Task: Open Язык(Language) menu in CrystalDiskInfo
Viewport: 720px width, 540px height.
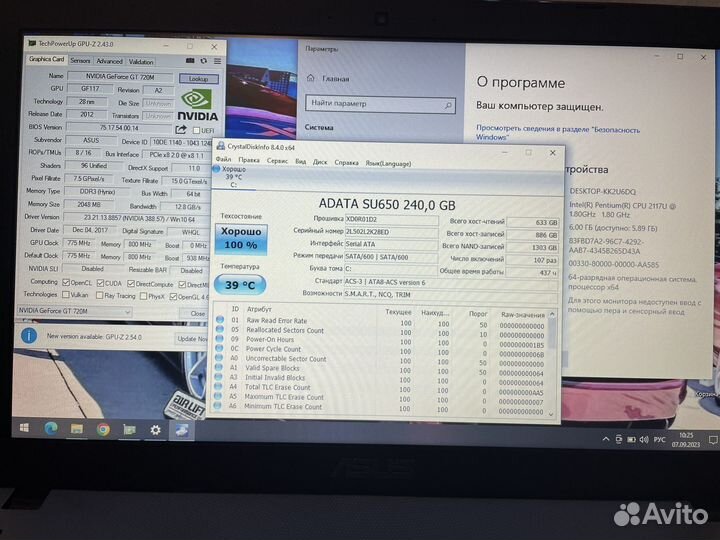Action: [388, 163]
